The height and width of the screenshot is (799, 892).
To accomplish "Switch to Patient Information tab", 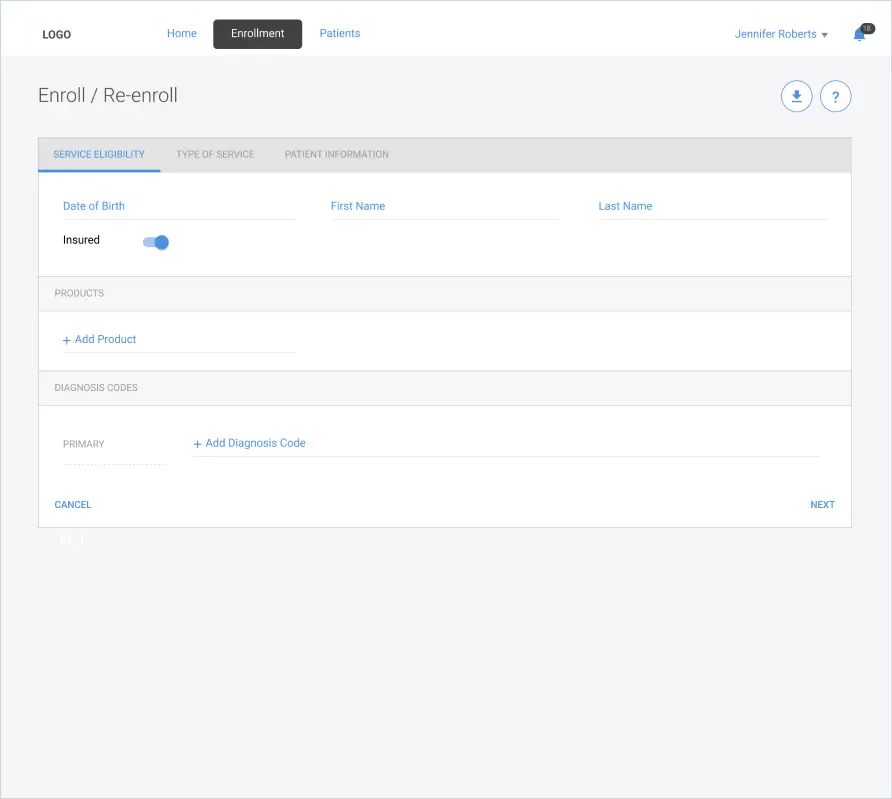I will click(337, 154).
